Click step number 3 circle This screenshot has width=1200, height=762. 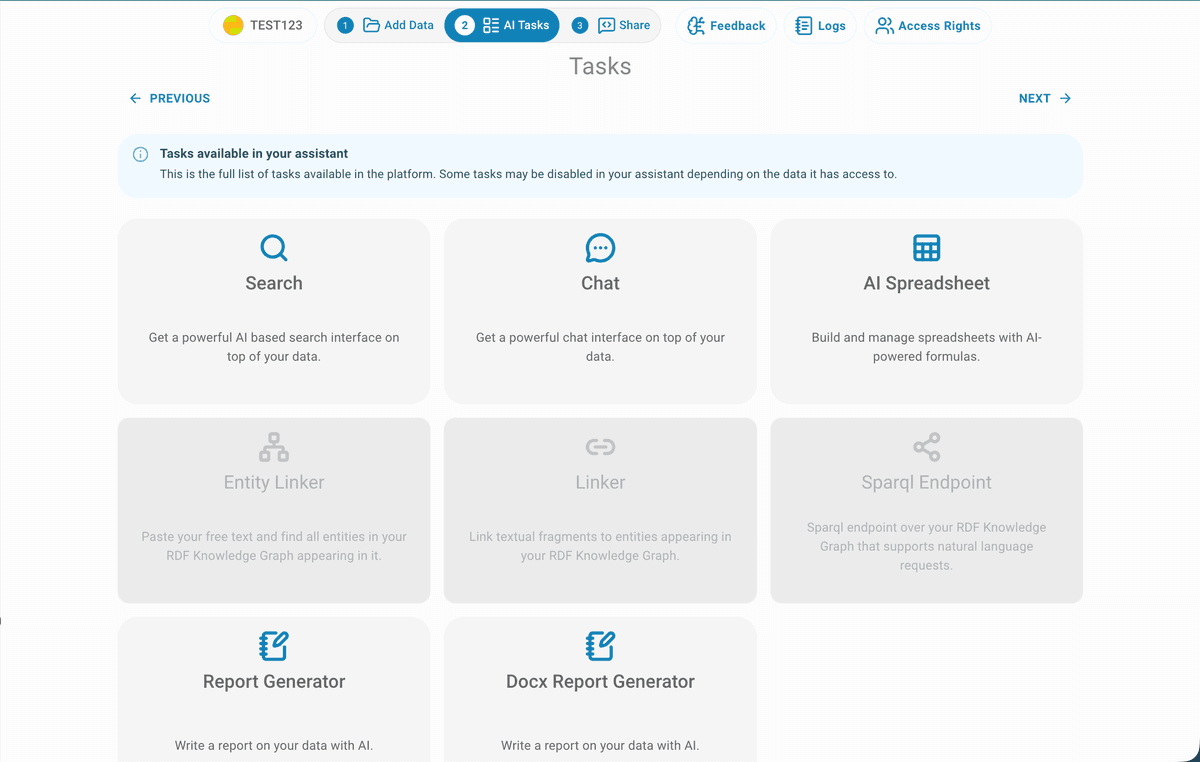pos(580,25)
